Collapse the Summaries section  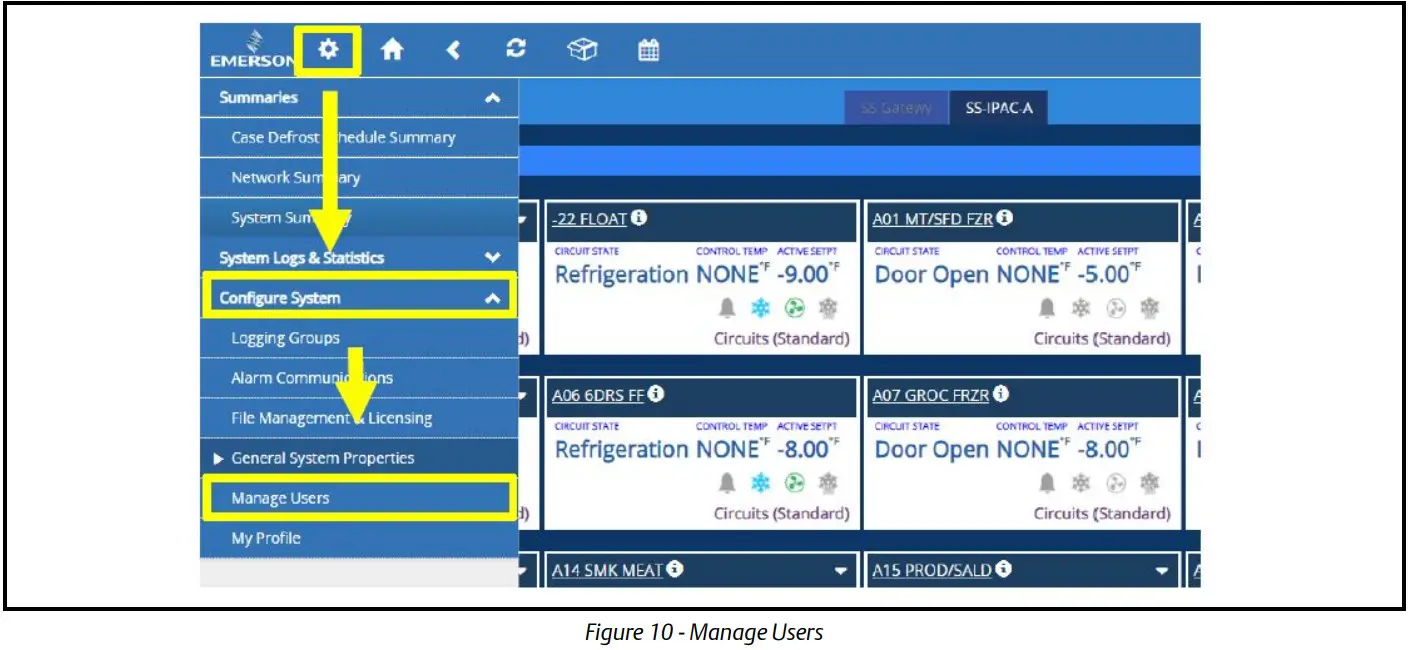click(491, 97)
